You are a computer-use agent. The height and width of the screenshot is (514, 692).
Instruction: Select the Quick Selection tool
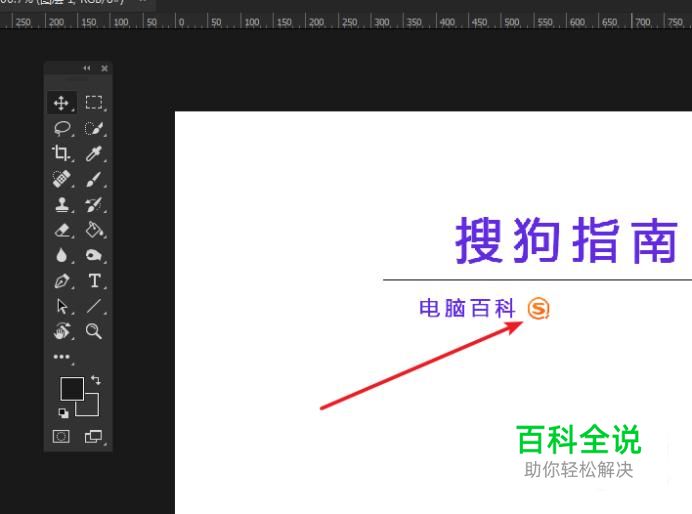(94, 128)
